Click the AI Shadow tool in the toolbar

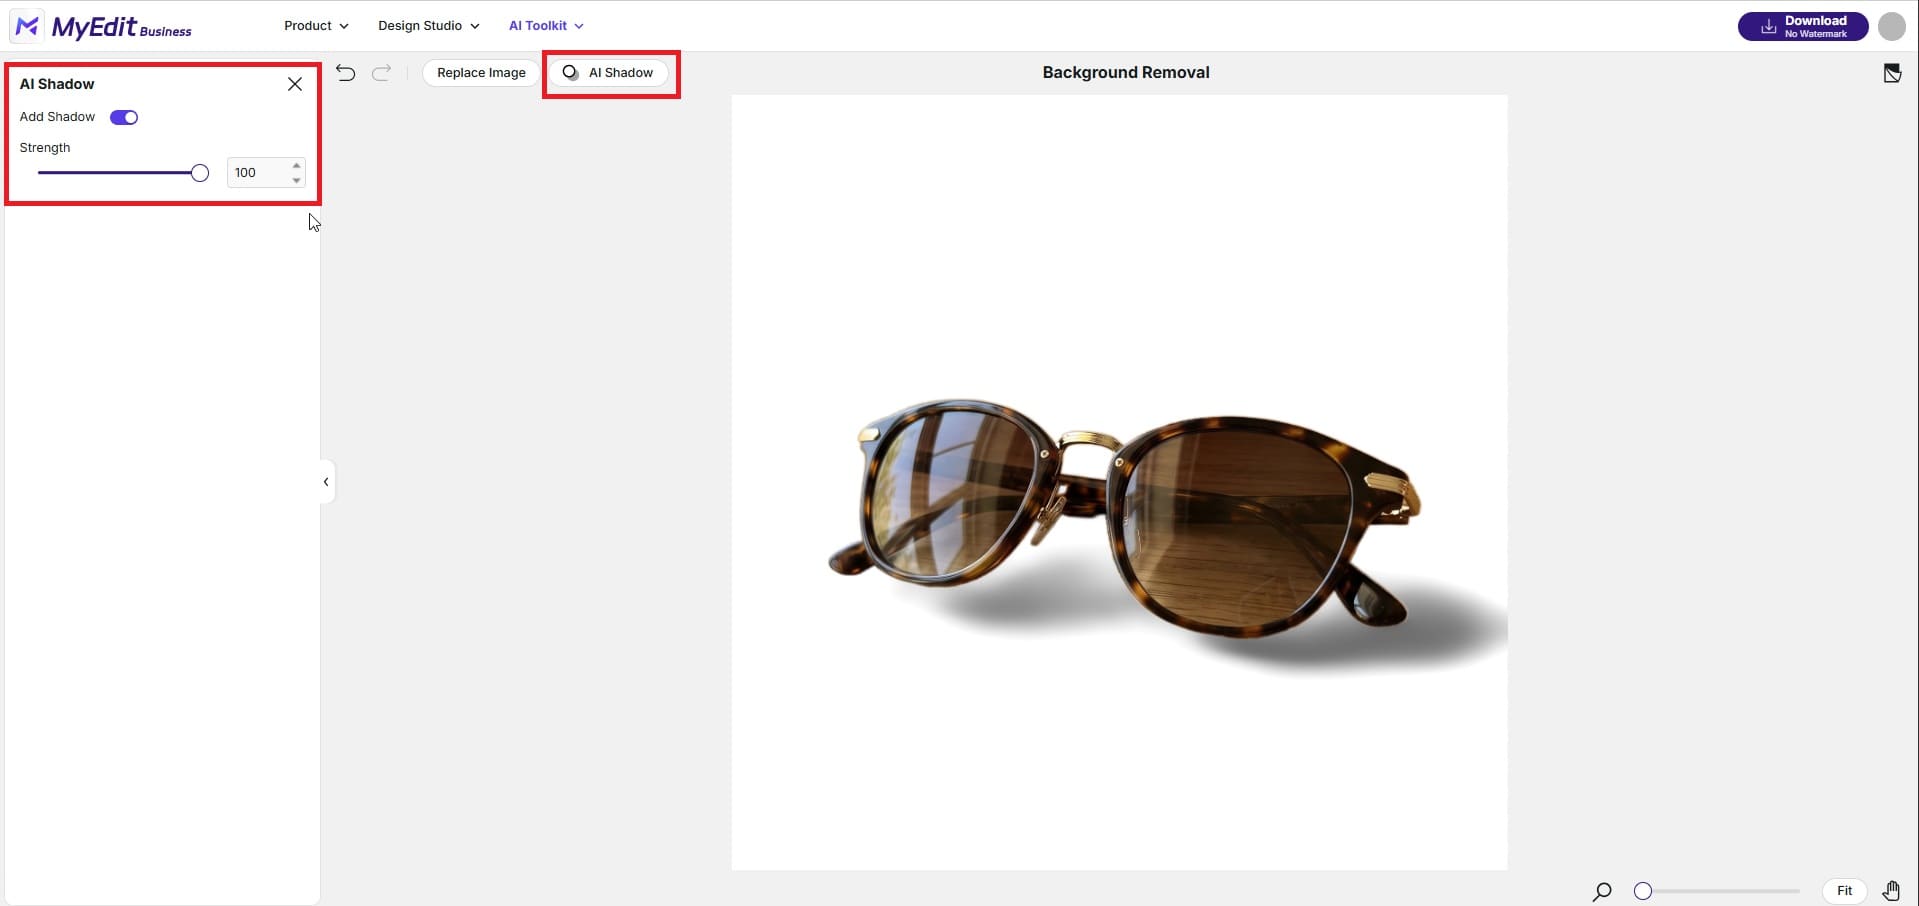click(609, 72)
